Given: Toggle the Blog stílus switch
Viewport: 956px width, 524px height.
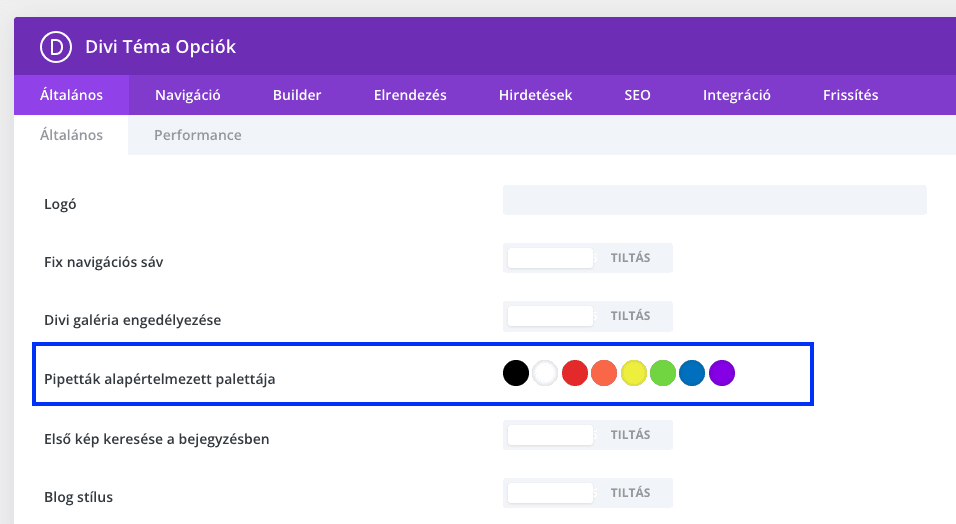Looking at the screenshot, I should tap(588, 493).
